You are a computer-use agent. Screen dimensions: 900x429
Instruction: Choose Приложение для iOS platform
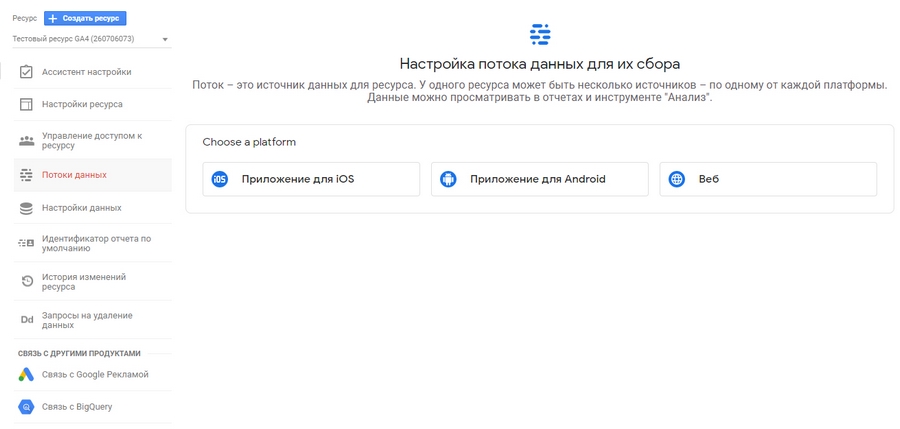click(x=311, y=179)
